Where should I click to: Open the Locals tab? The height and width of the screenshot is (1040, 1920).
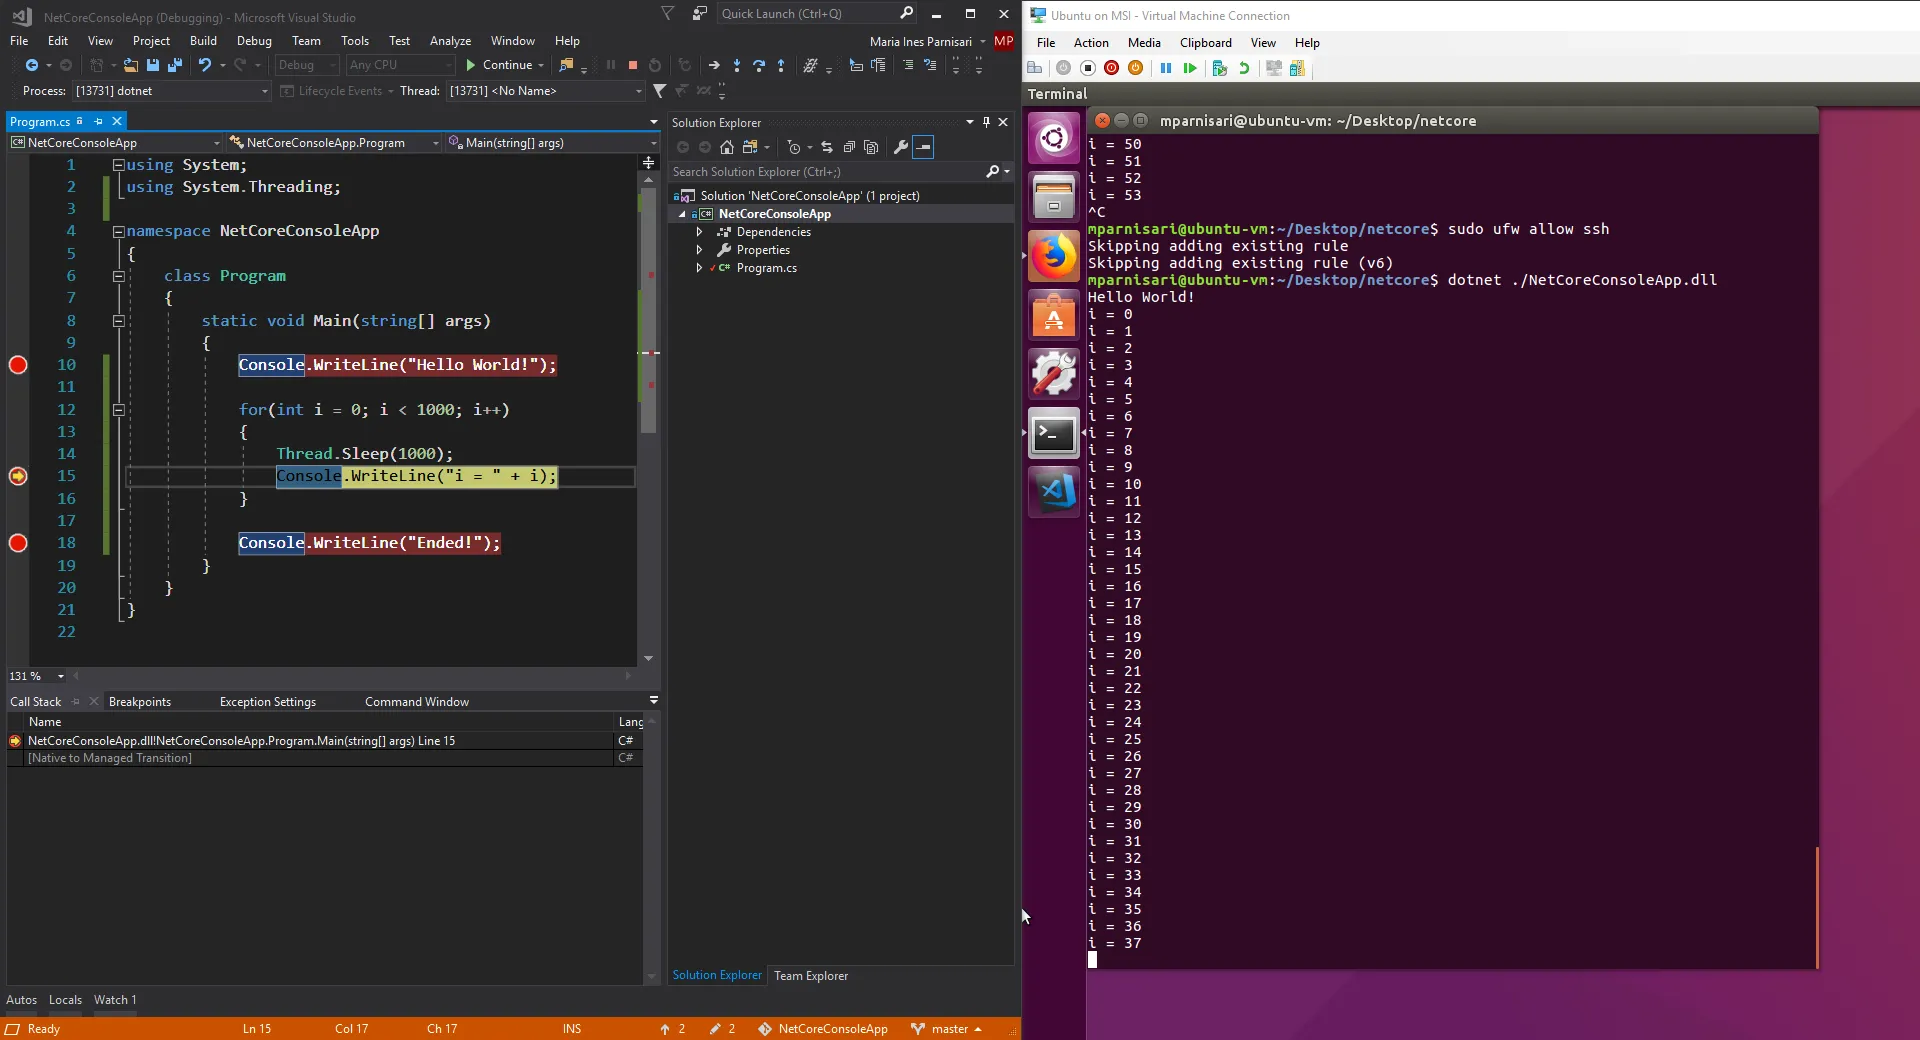click(x=65, y=1000)
